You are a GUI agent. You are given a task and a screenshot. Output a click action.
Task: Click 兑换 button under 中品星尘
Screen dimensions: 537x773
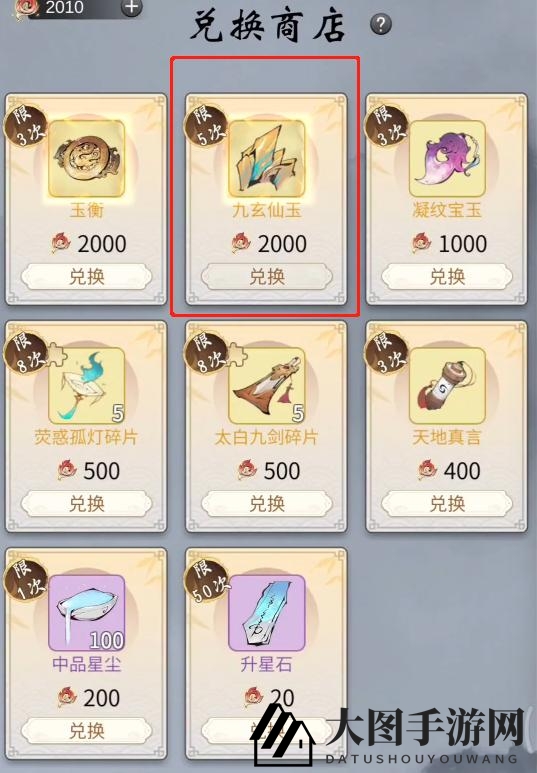pos(86,731)
